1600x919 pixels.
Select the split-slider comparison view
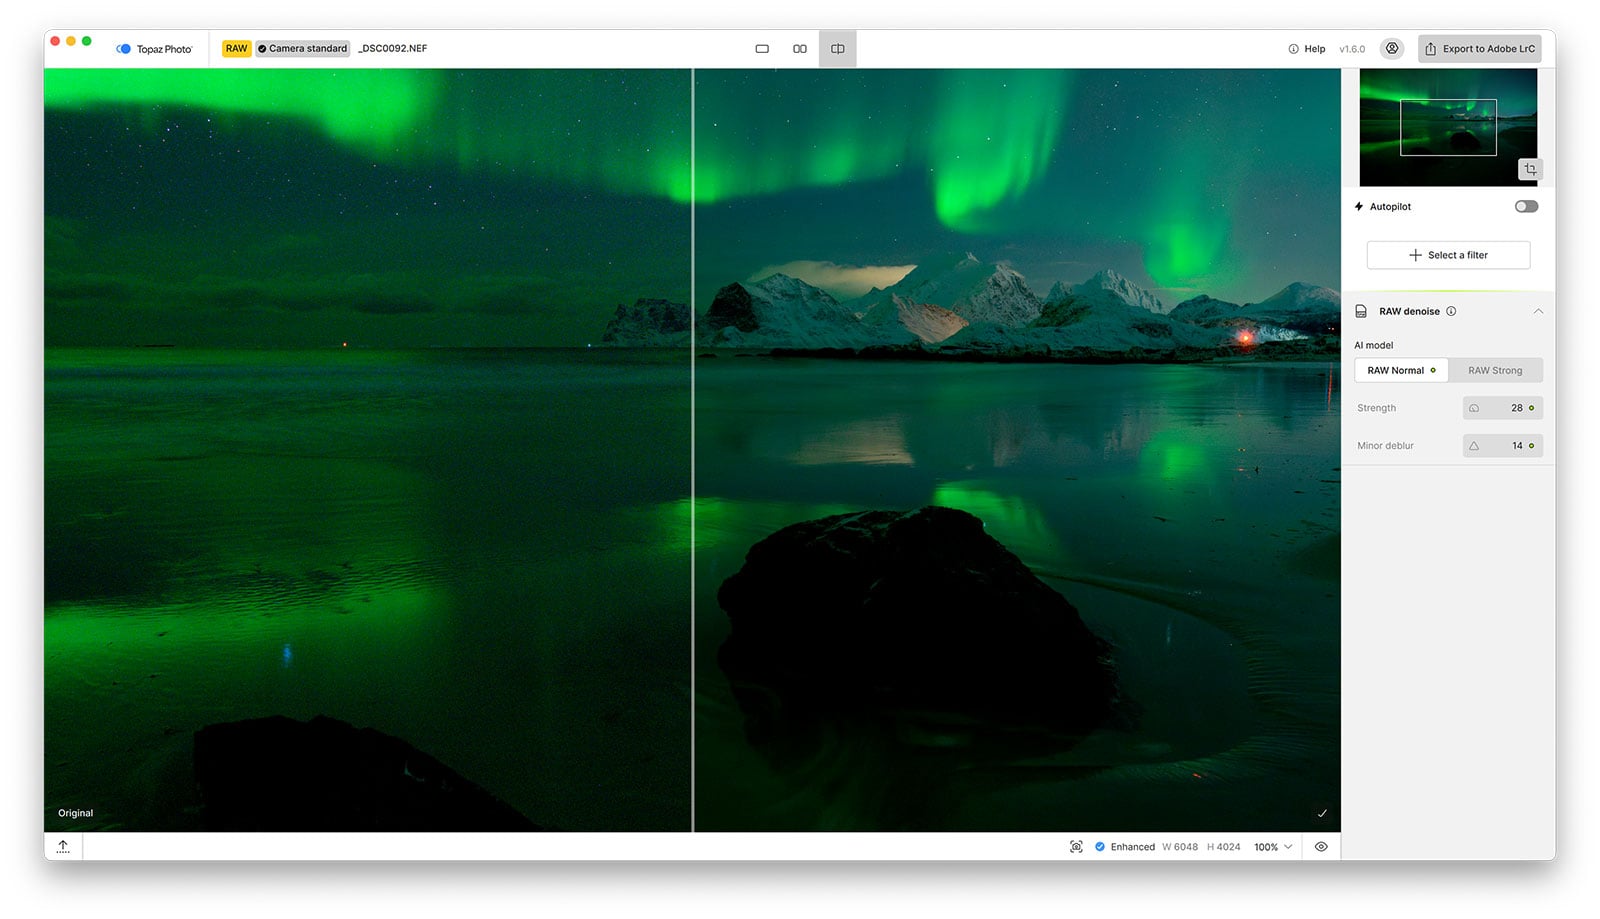pyautogui.click(x=838, y=49)
